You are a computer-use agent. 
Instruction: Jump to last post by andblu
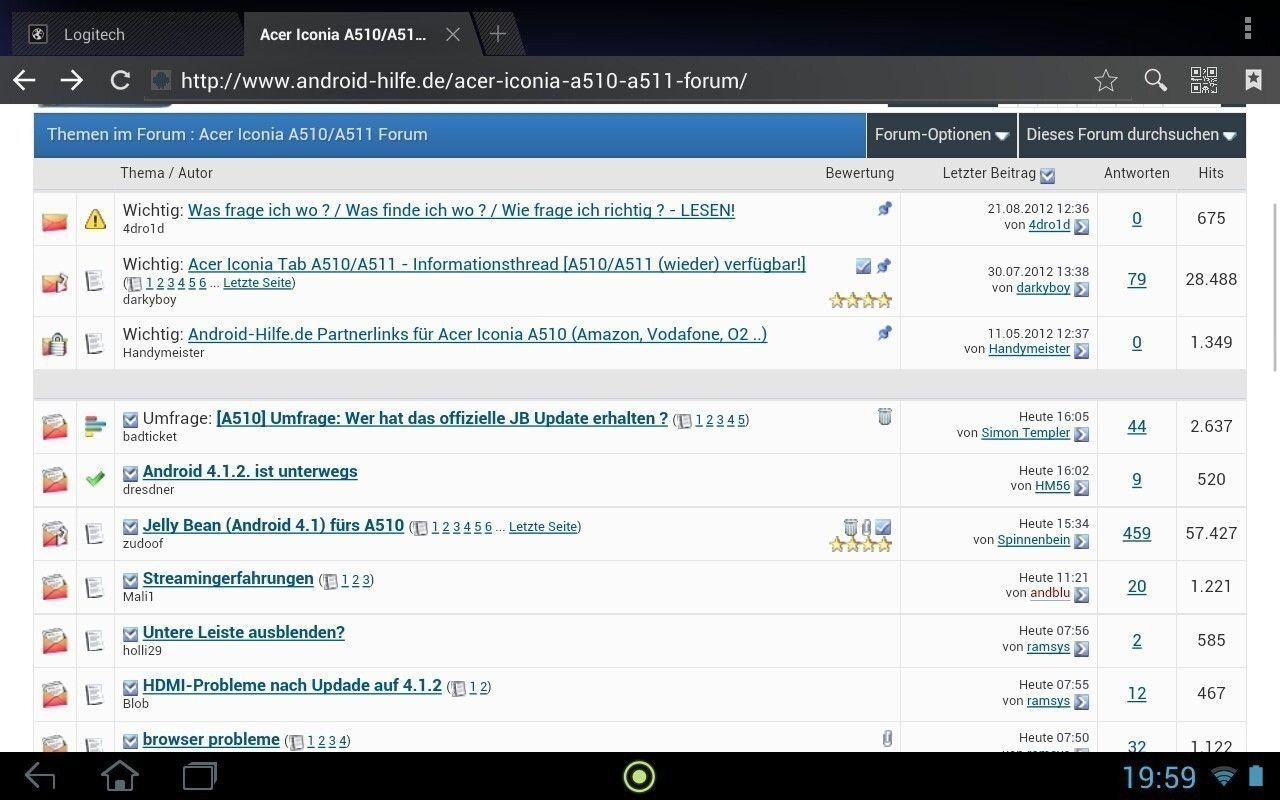click(x=1081, y=595)
